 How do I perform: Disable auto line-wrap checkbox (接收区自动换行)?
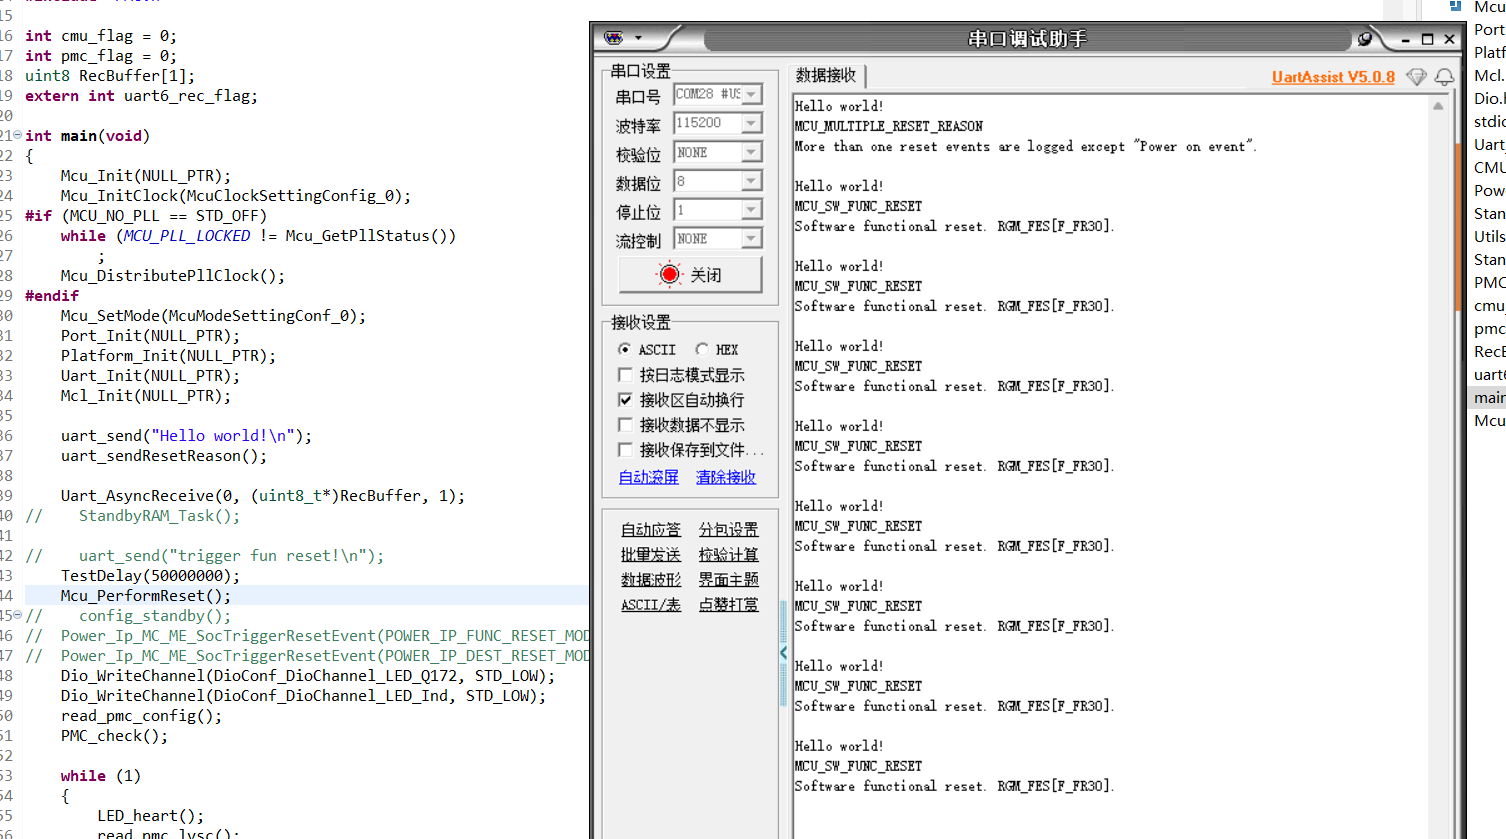click(x=626, y=400)
